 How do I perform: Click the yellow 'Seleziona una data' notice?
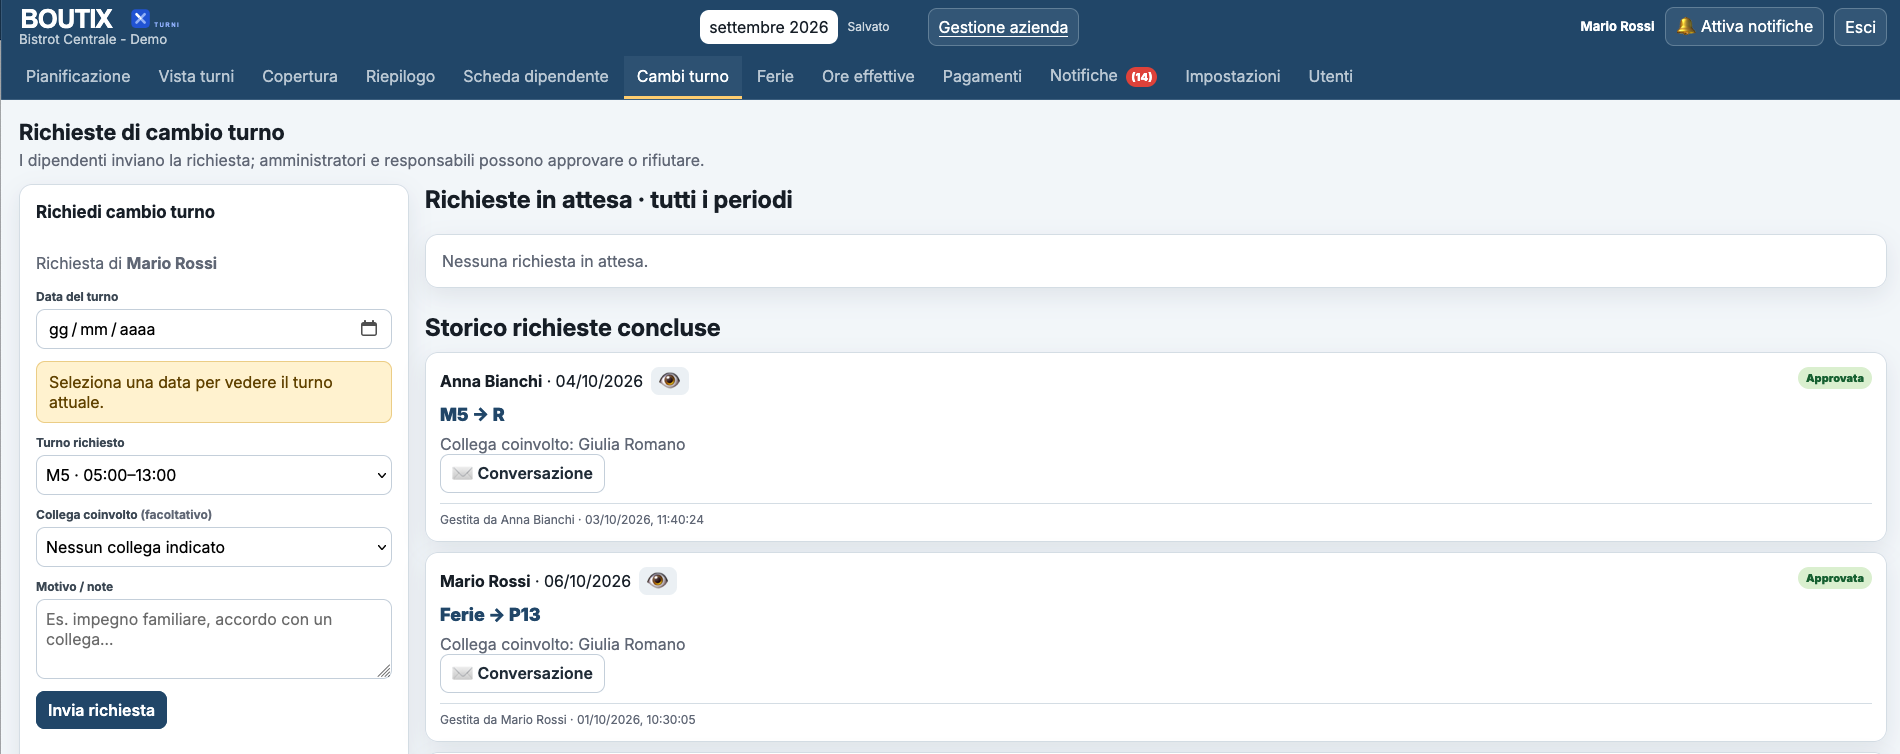coord(214,392)
